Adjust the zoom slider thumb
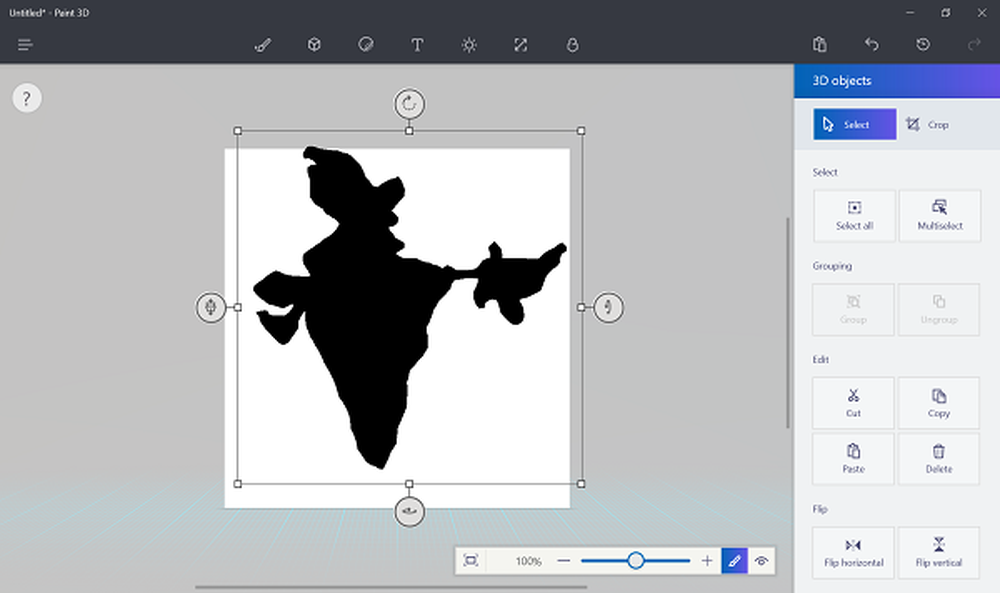The image size is (1000, 593). (635, 560)
